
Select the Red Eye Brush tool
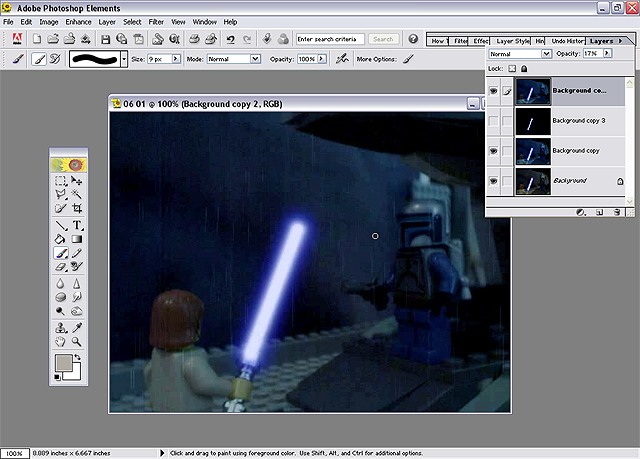click(76, 267)
